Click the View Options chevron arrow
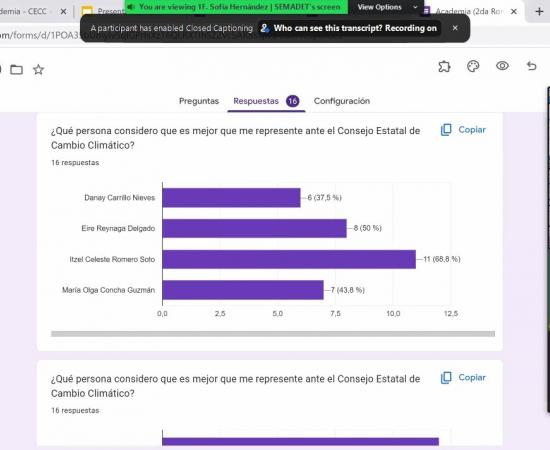Screen dimensions: 550x450 coord(415,7)
